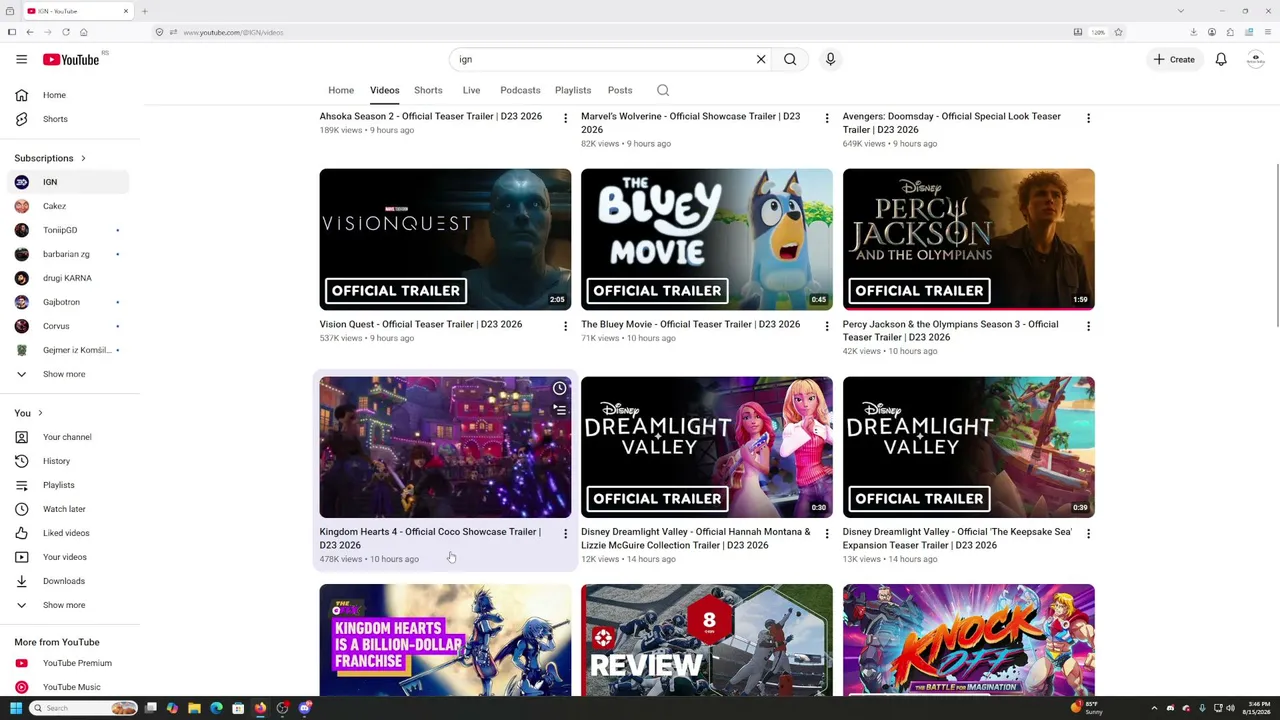
Task: Open more actions for the Percy Jackson trailer
Action: coord(1089,326)
